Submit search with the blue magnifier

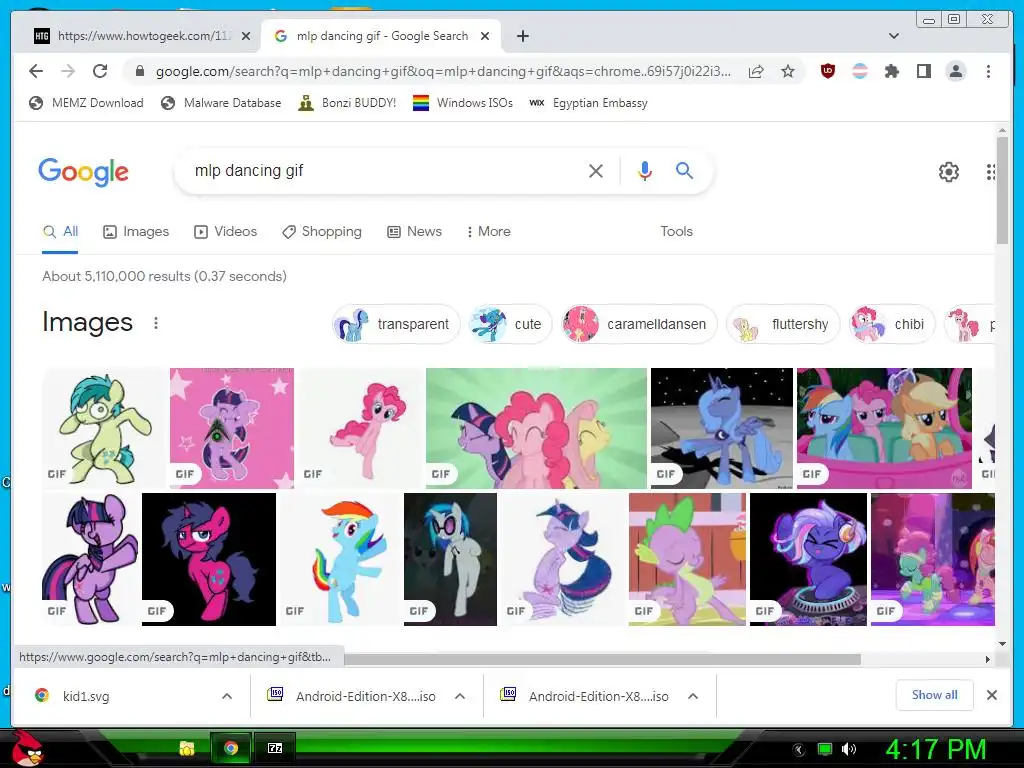pyautogui.click(x=684, y=171)
